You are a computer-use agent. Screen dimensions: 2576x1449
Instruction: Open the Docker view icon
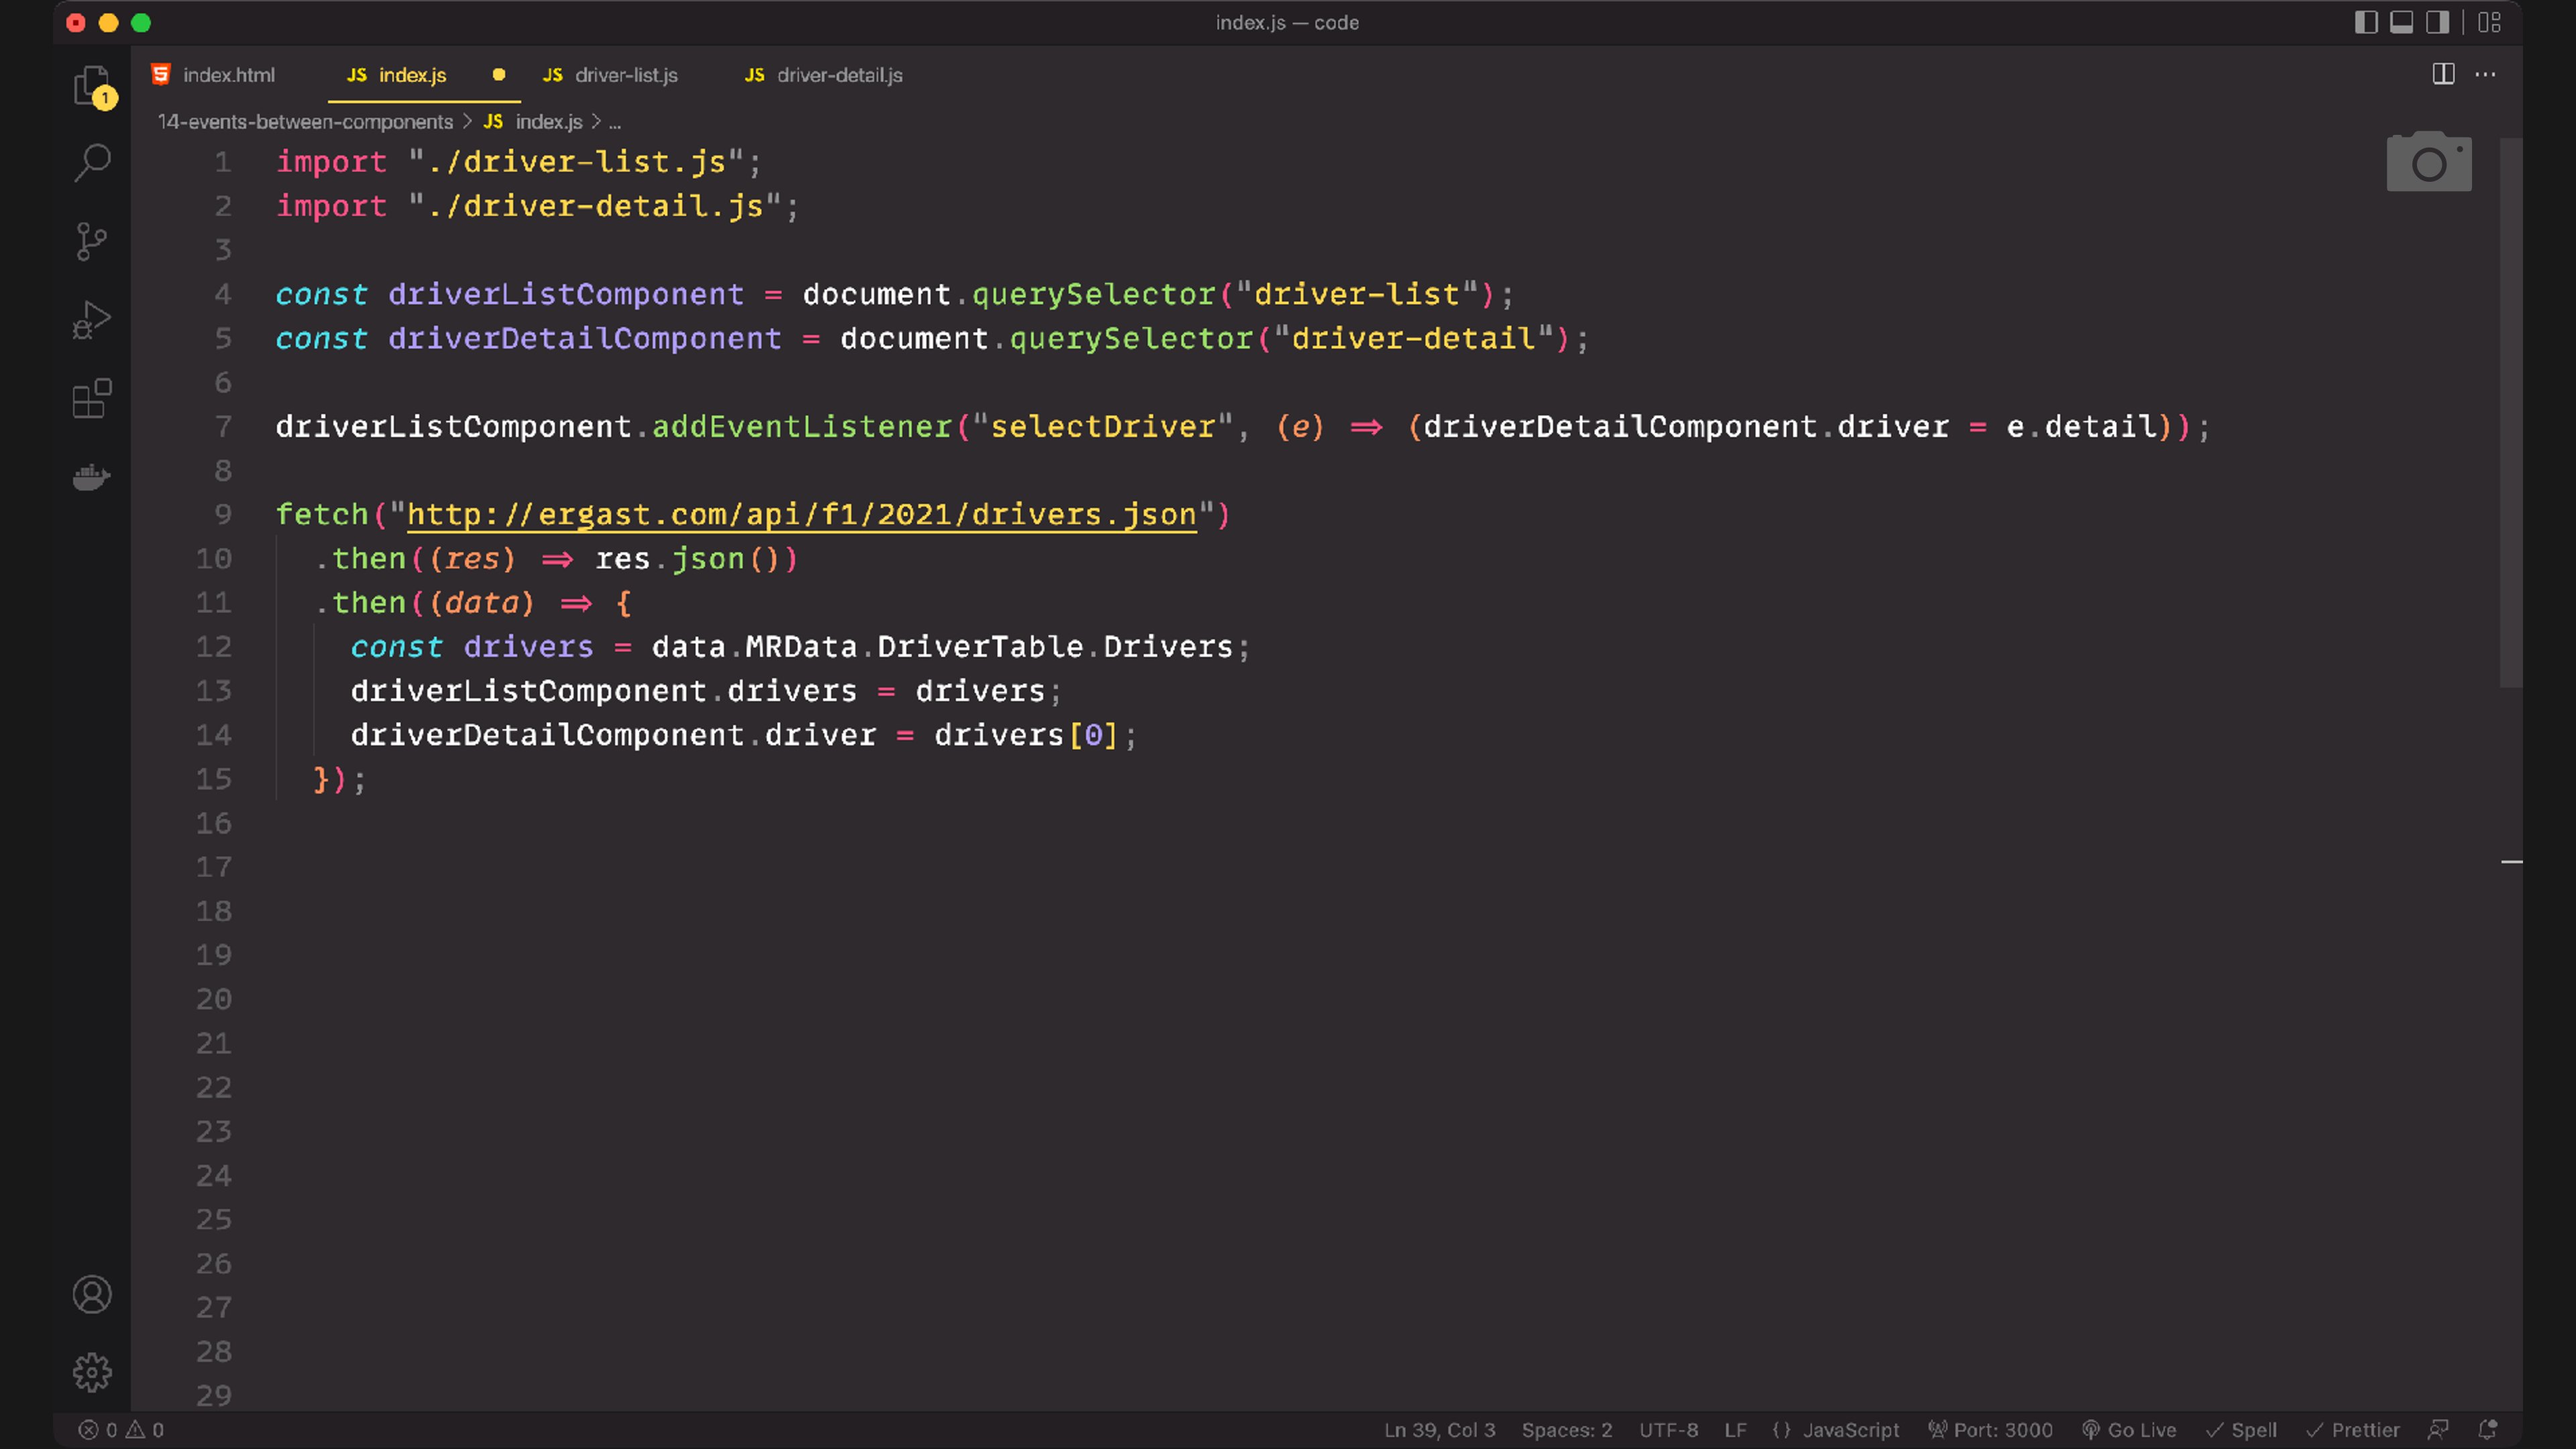tap(92, 477)
